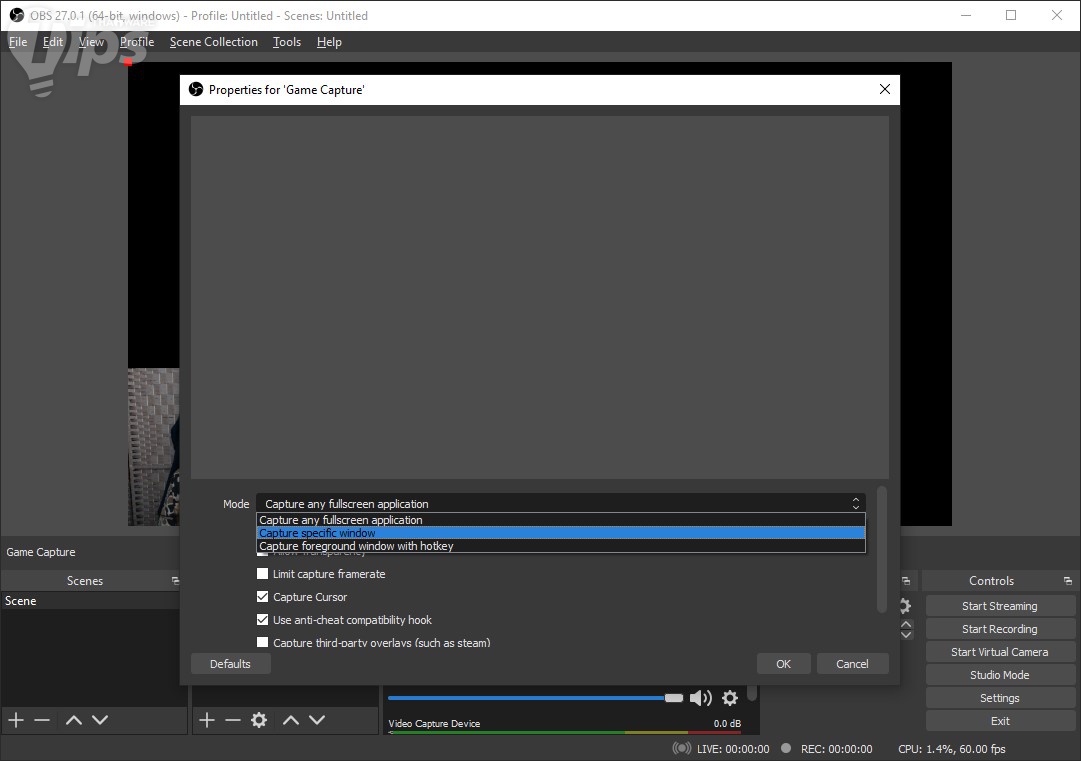
Task: Open the Scene Collection menu
Action: click(213, 42)
